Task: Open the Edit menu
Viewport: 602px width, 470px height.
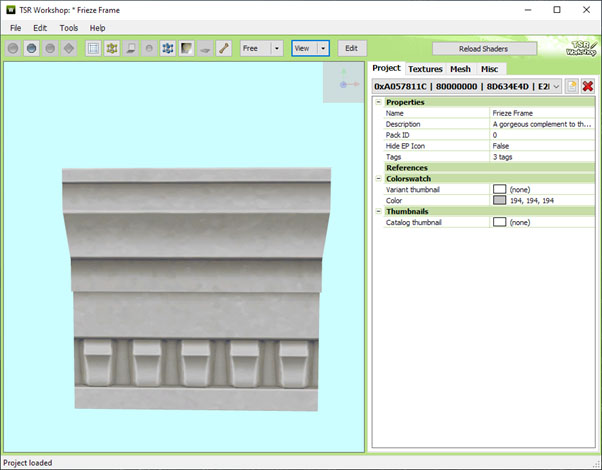Action: point(40,28)
